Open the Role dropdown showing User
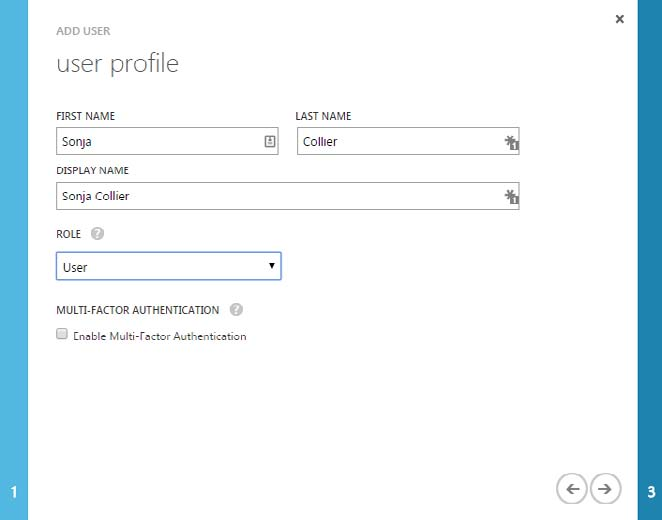 coord(160,266)
